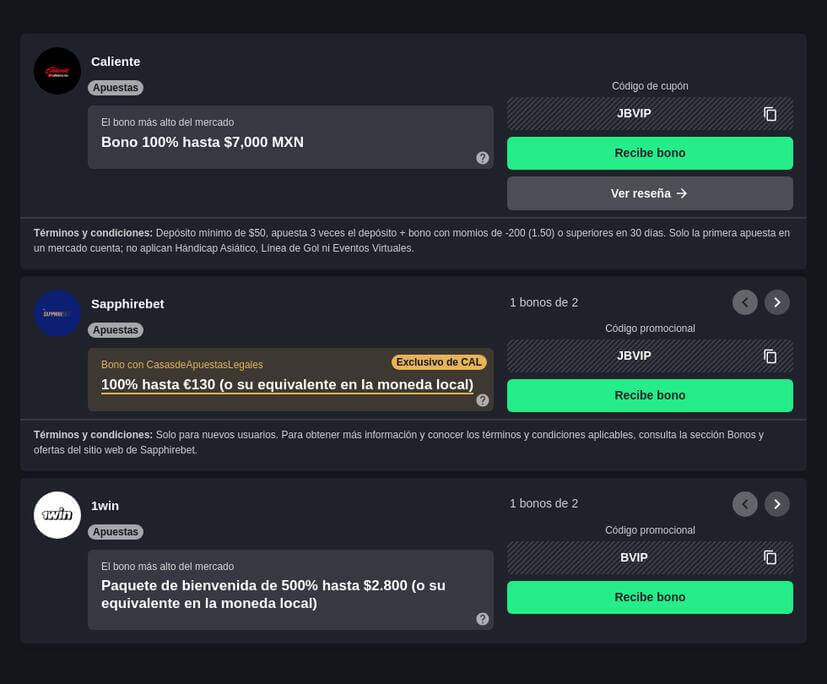The image size is (827, 684).
Task: Click the Sapphirebet '1 bonos de 2' counter
Action: coord(544,303)
